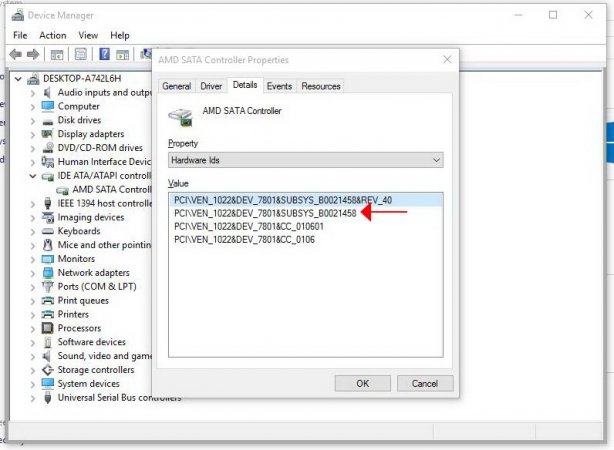
Task: Click the Audio inputs and outputs speaker icon
Action: pos(47,93)
